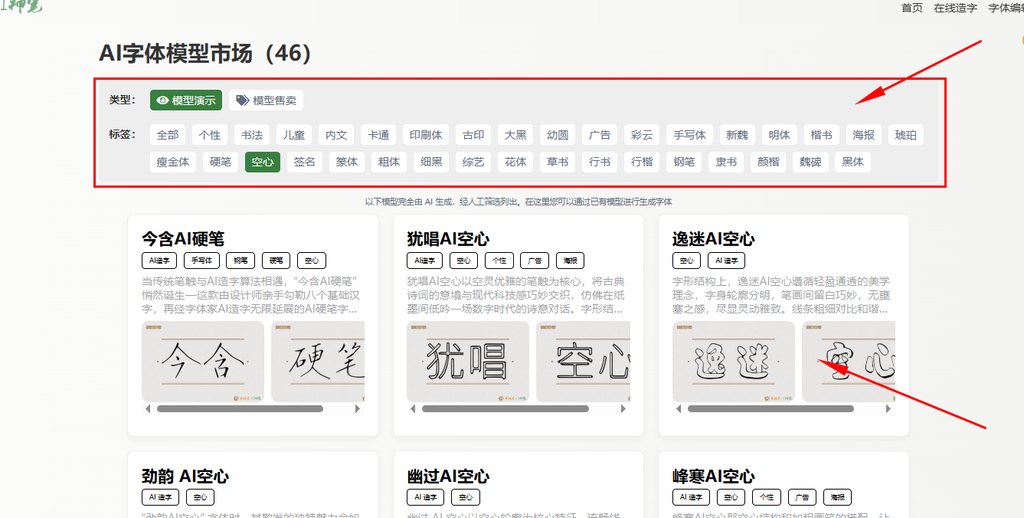Click the 手写体 tag on 今含AI硬笔 card

click(202, 261)
